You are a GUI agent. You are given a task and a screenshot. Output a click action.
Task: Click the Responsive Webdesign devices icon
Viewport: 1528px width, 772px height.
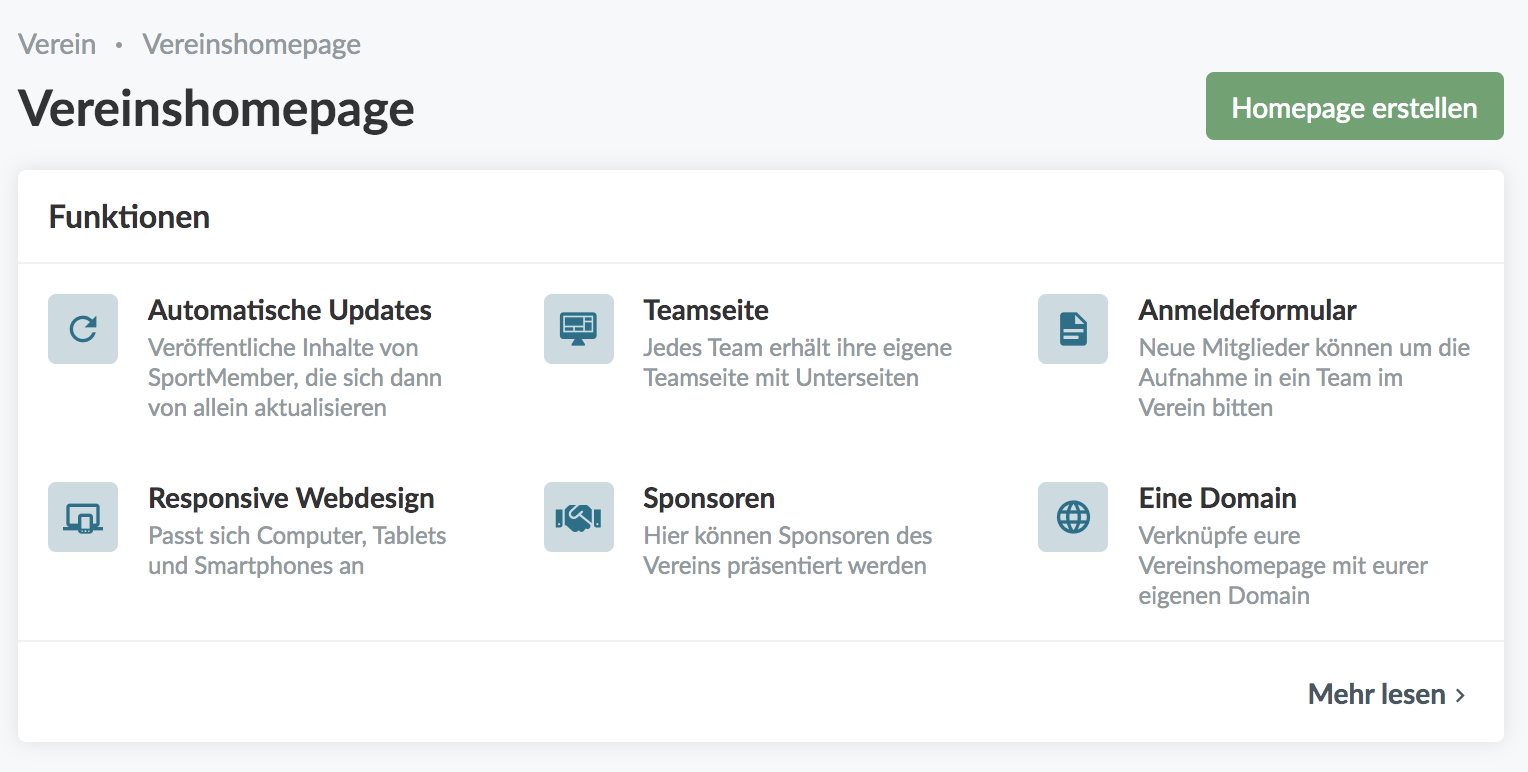(83, 517)
